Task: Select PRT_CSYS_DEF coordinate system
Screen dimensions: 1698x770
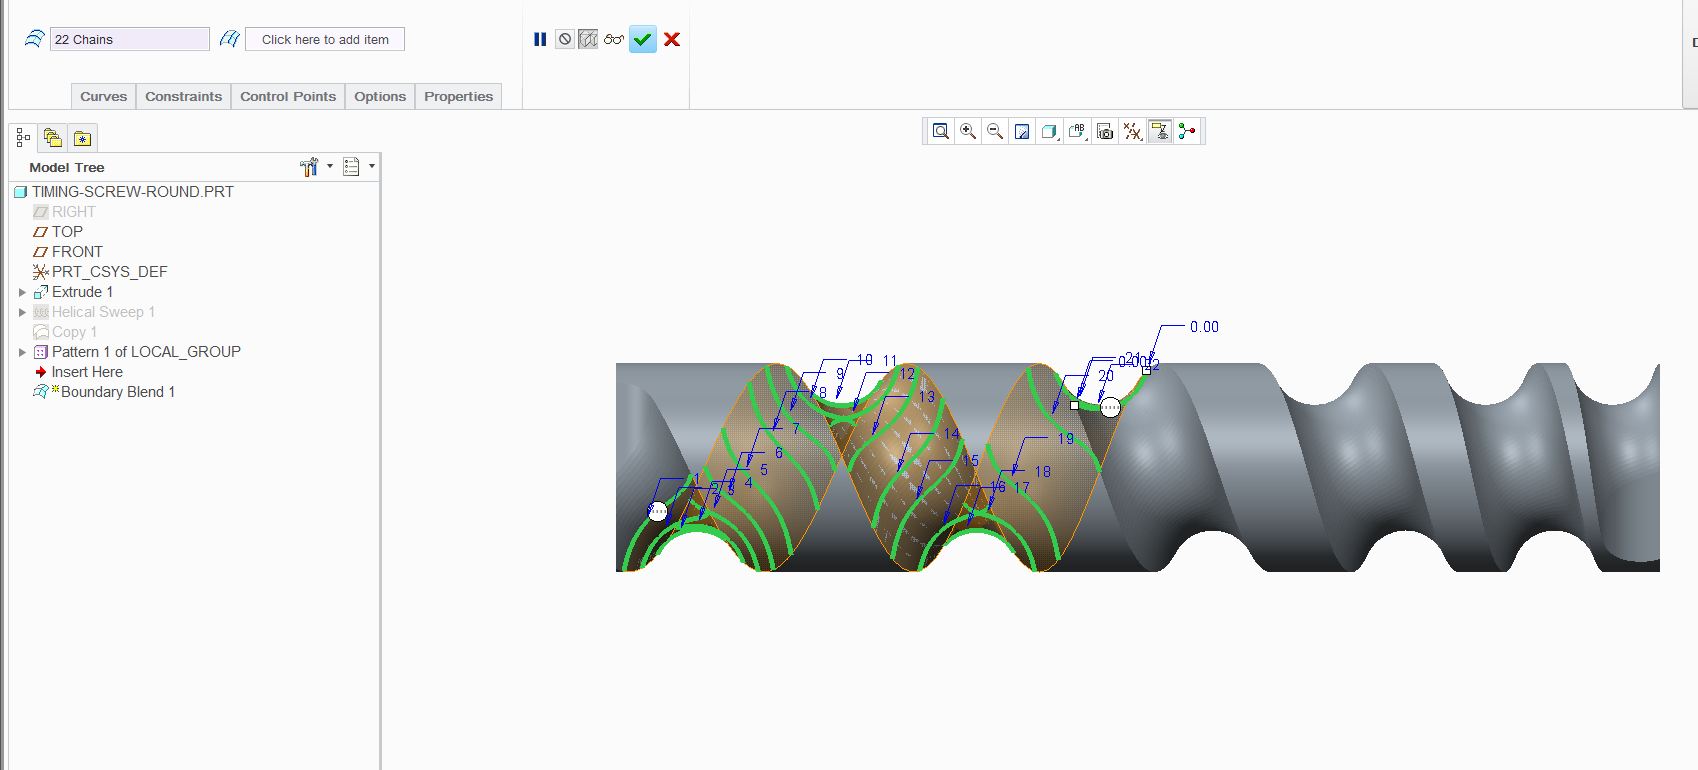Action: click(x=109, y=272)
